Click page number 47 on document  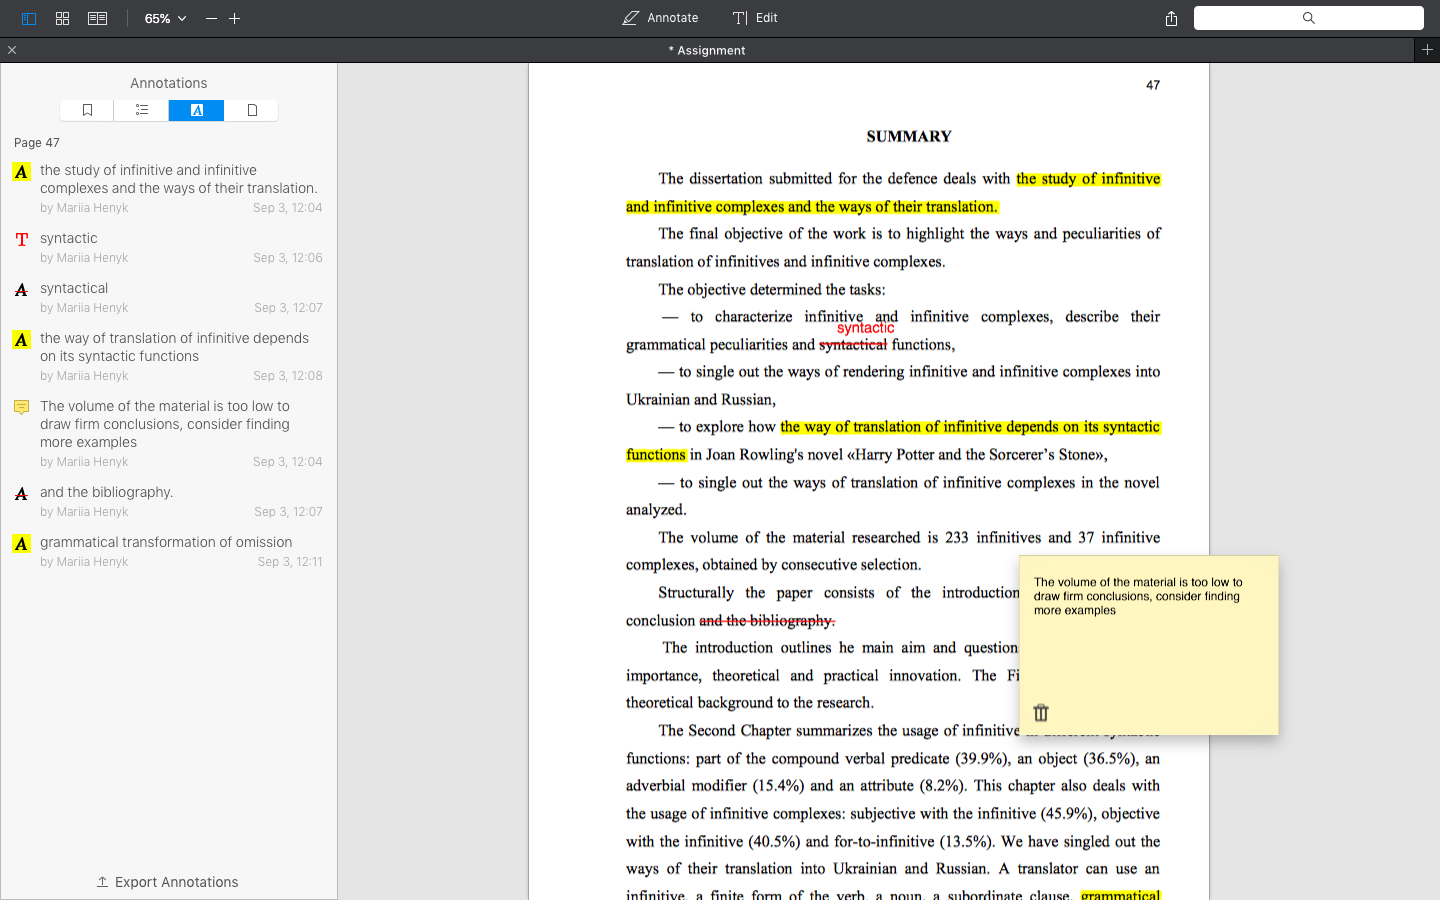[1153, 85]
